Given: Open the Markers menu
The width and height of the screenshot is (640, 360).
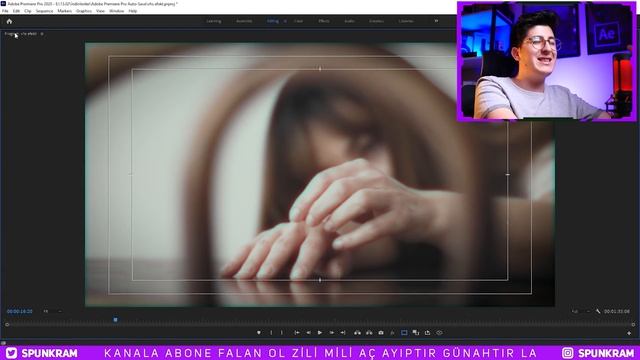Looking at the screenshot, I should coord(64,11).
